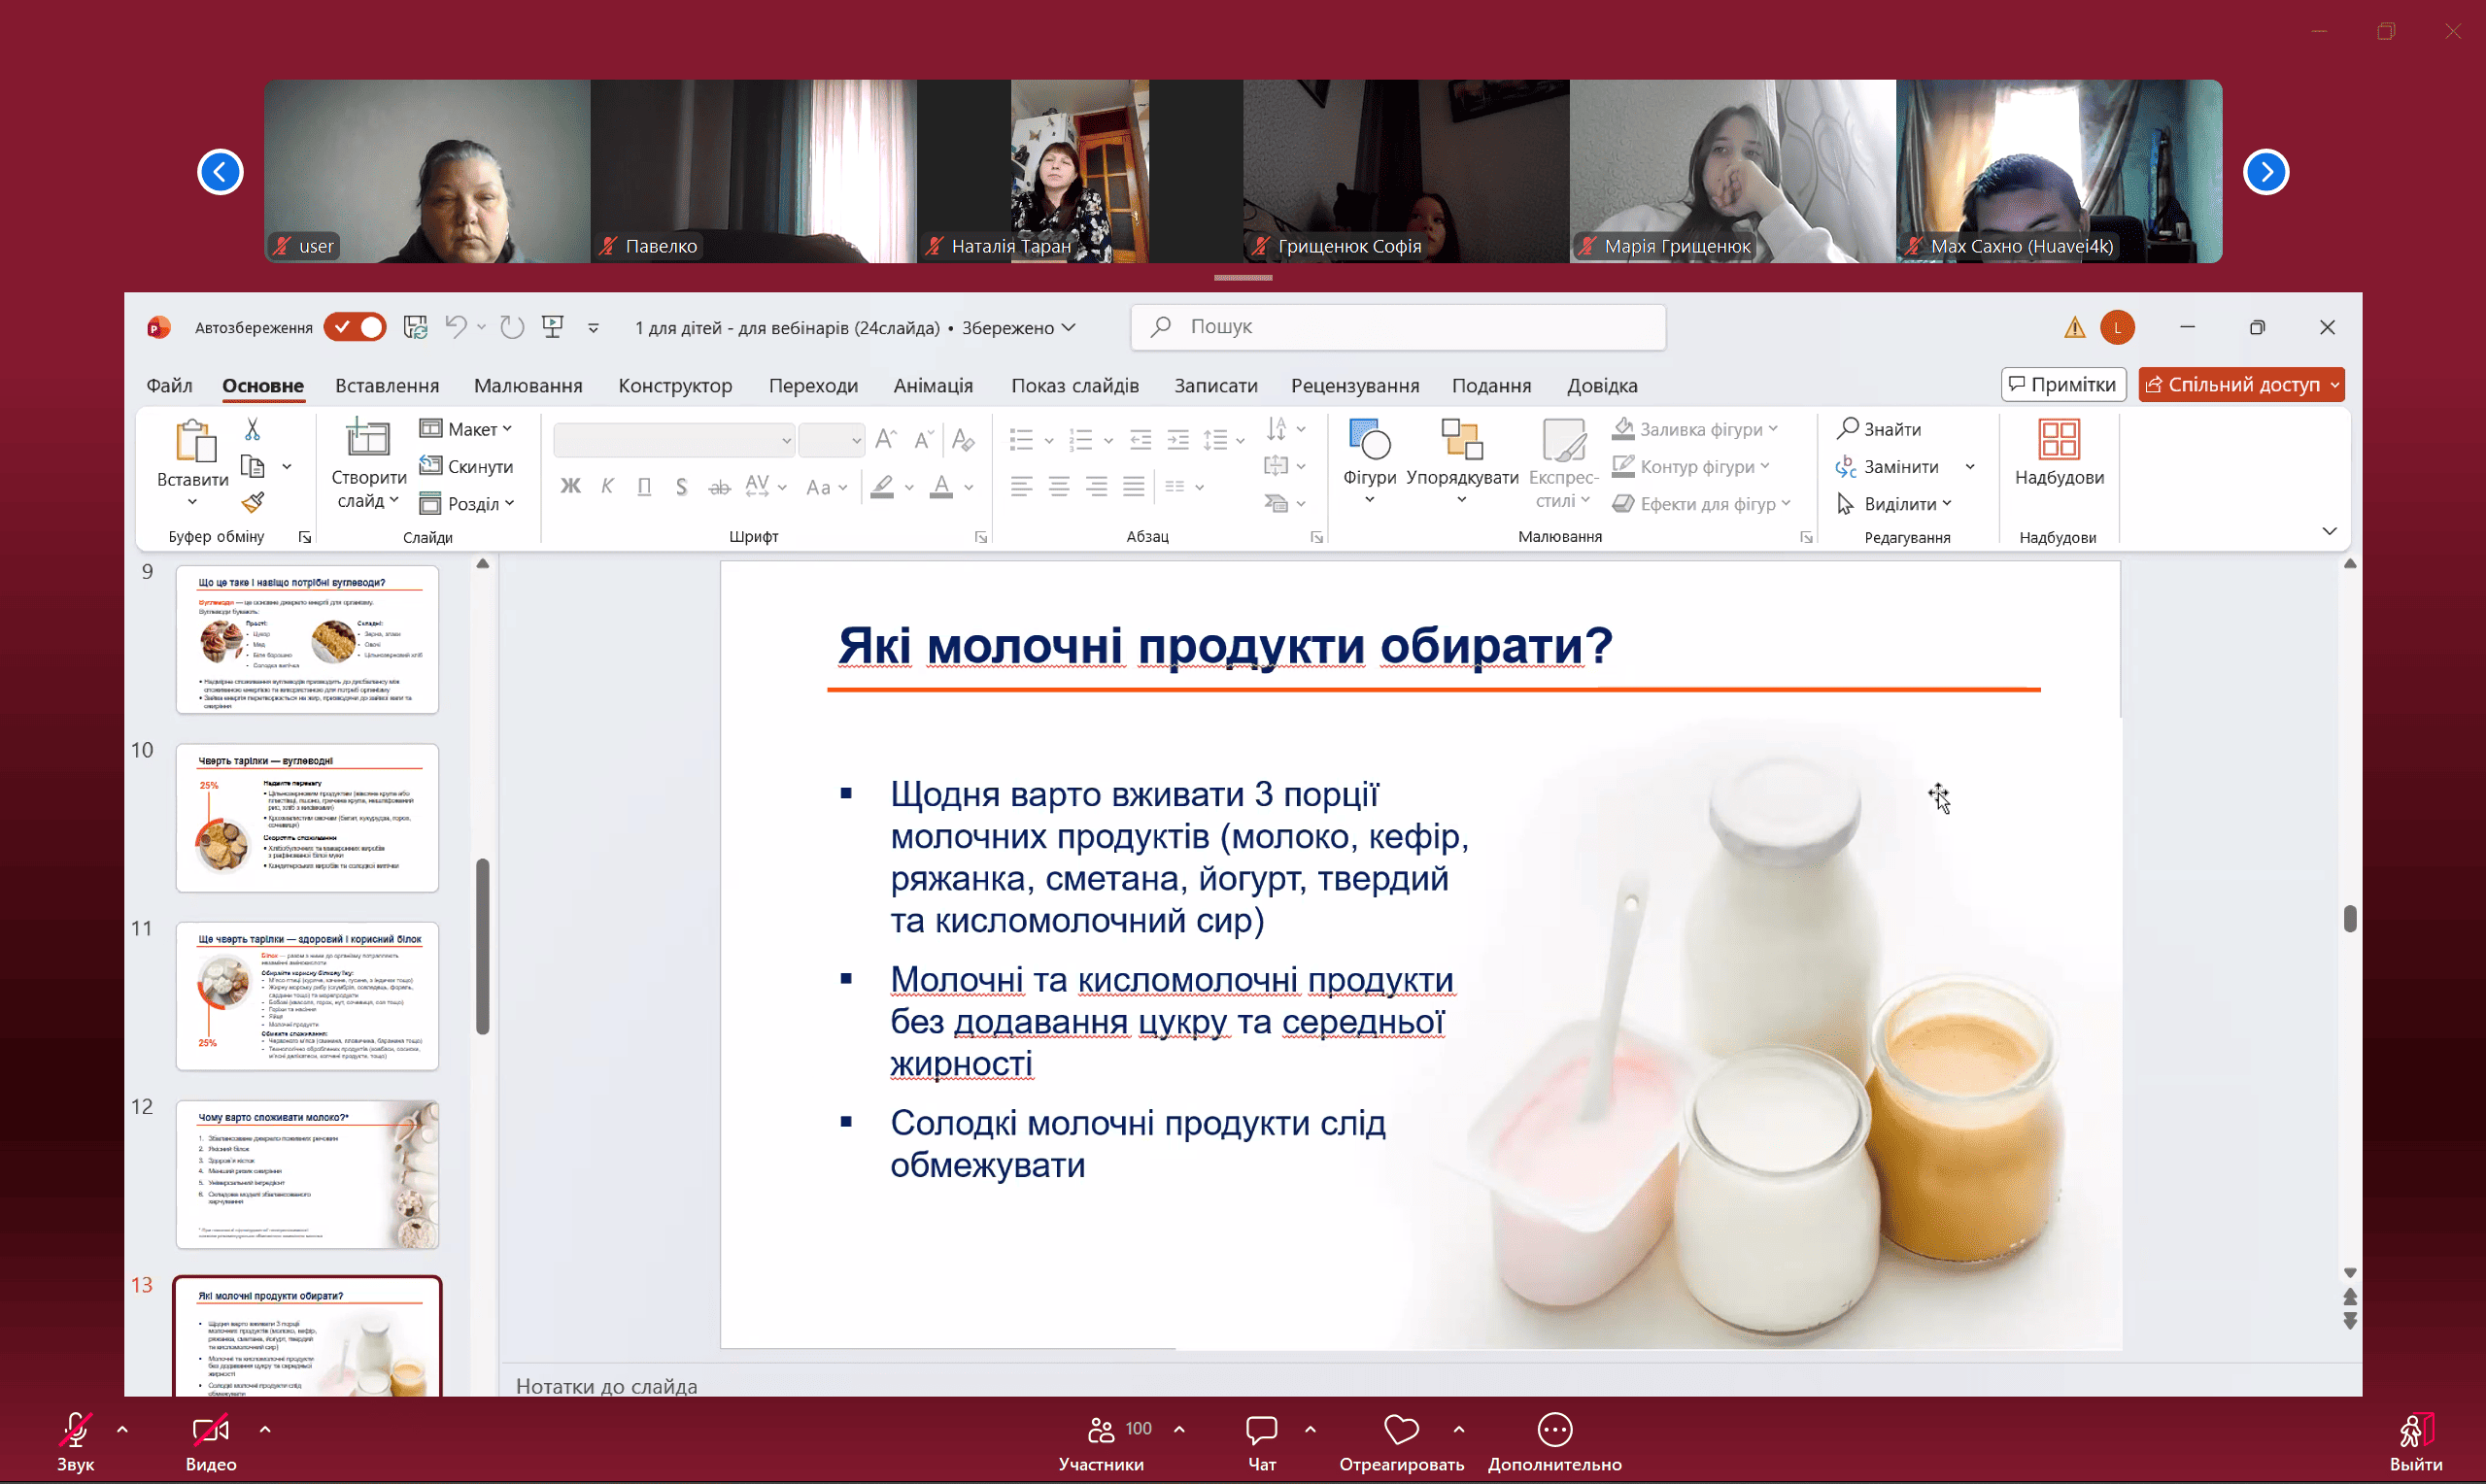The image size is (2486, 1484).
Task: Open Участники participants panel
Action: (1101, 1441)
